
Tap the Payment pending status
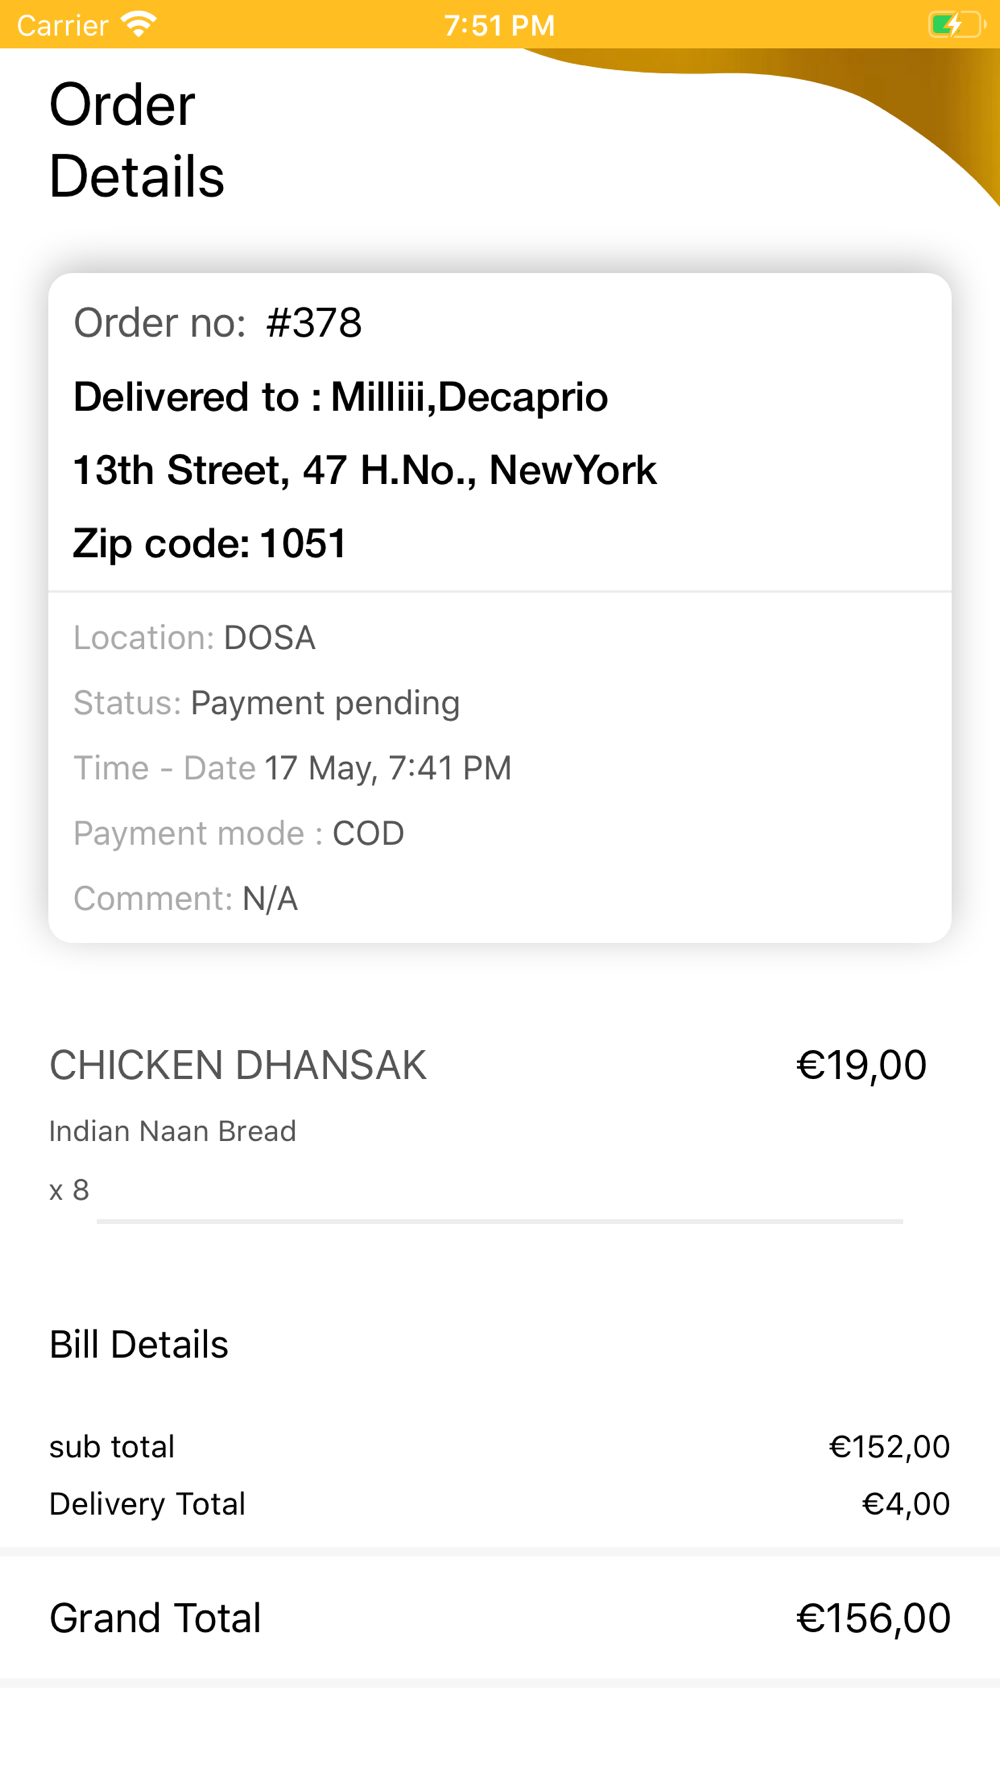[325, 703]
